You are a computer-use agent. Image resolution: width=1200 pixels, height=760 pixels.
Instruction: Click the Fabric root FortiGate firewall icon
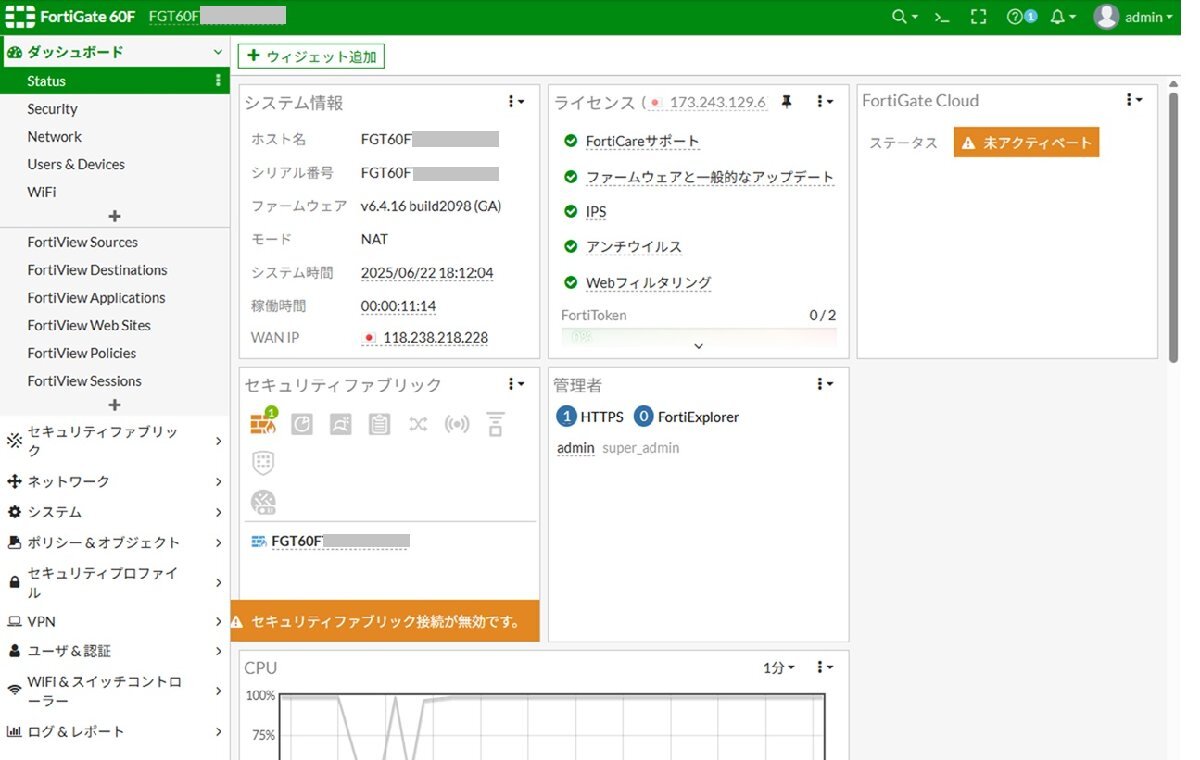[x=263, y=423]
